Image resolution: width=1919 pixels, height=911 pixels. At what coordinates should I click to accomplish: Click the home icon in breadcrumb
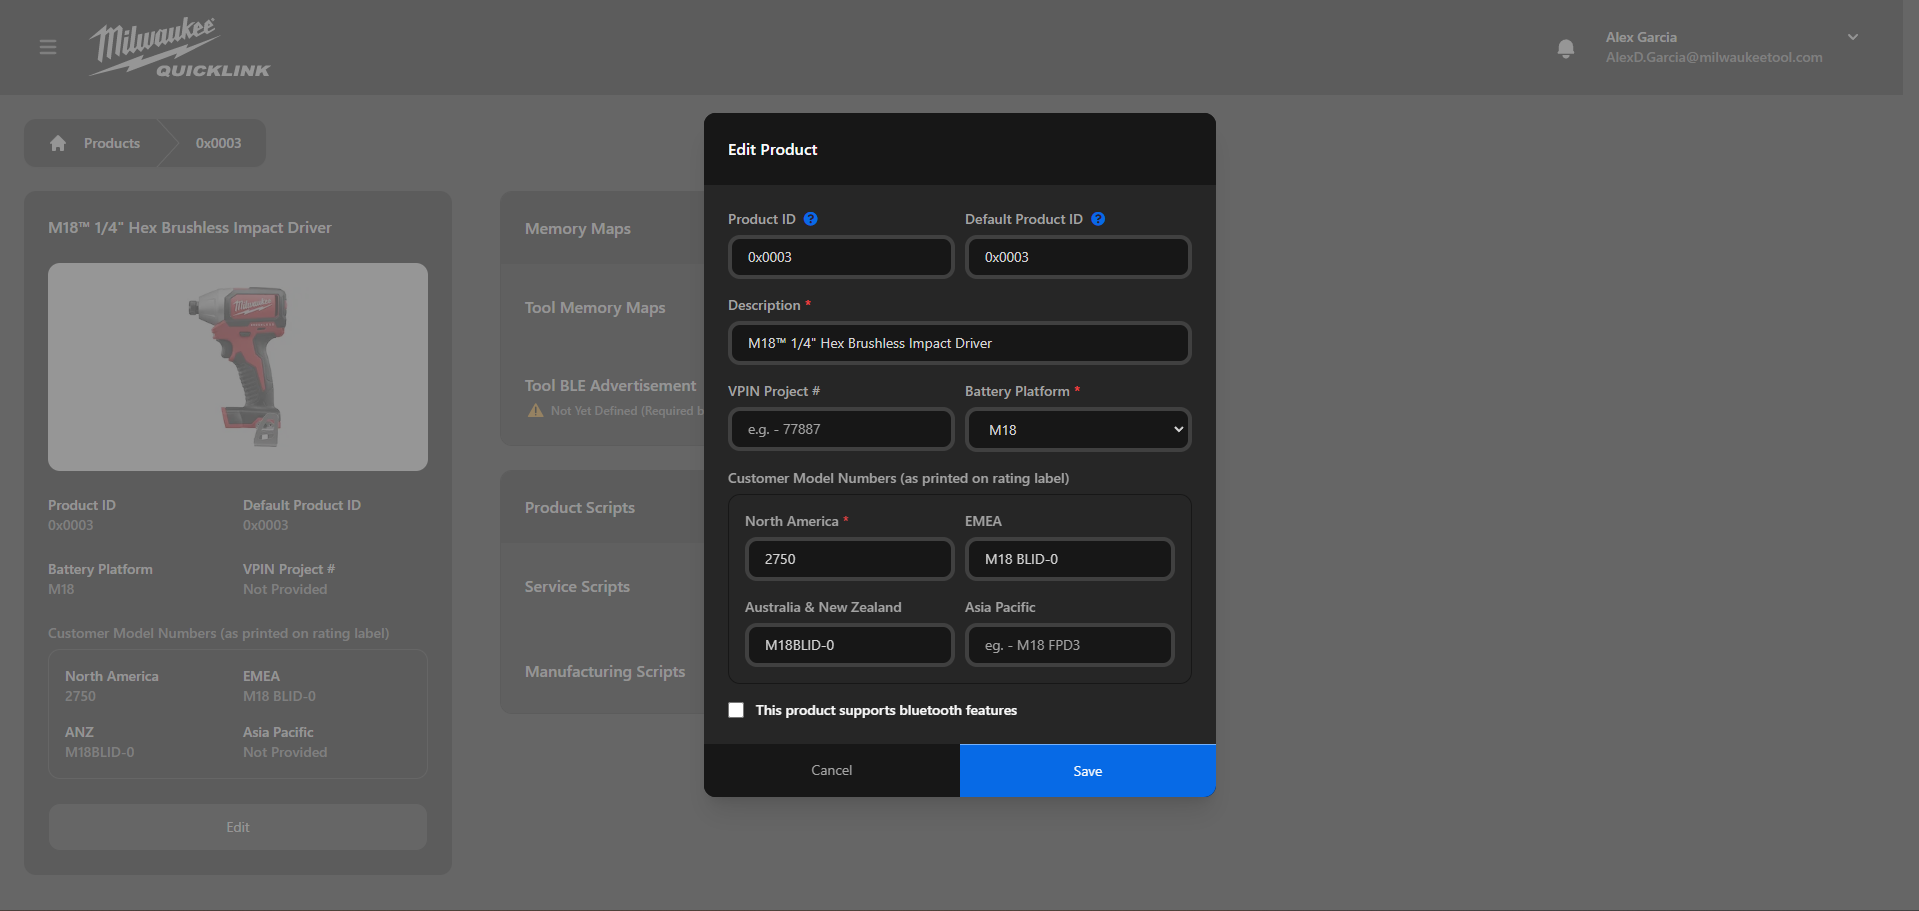(x=58, y=143)
